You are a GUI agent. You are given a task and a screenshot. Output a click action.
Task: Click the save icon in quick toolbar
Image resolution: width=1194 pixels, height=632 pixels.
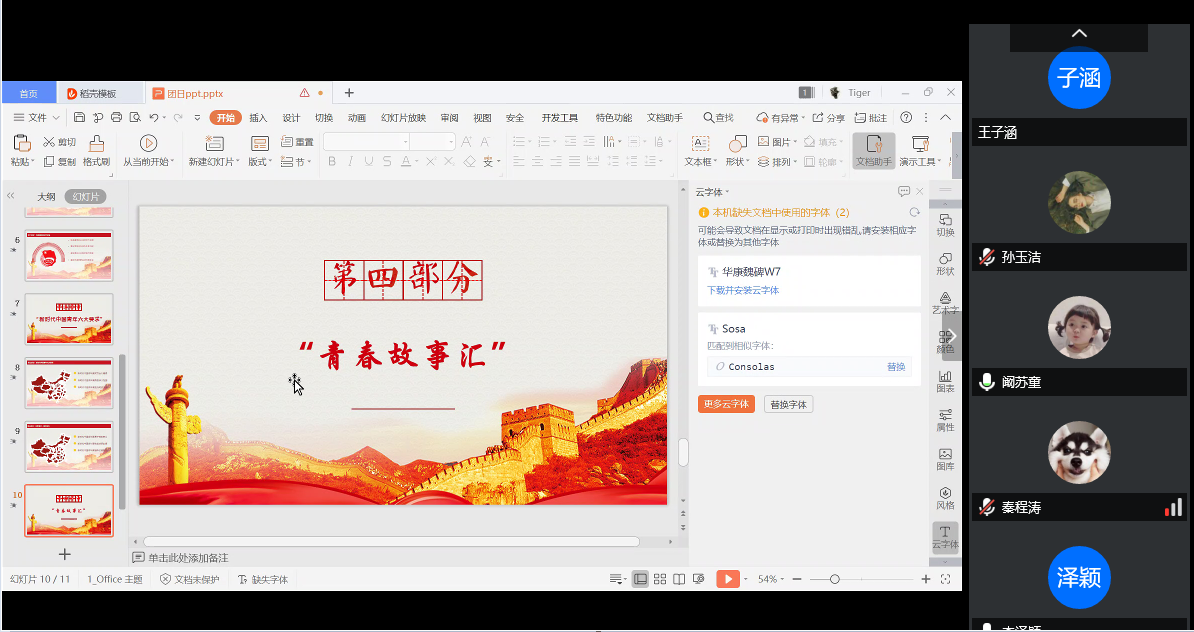(81, 118)
